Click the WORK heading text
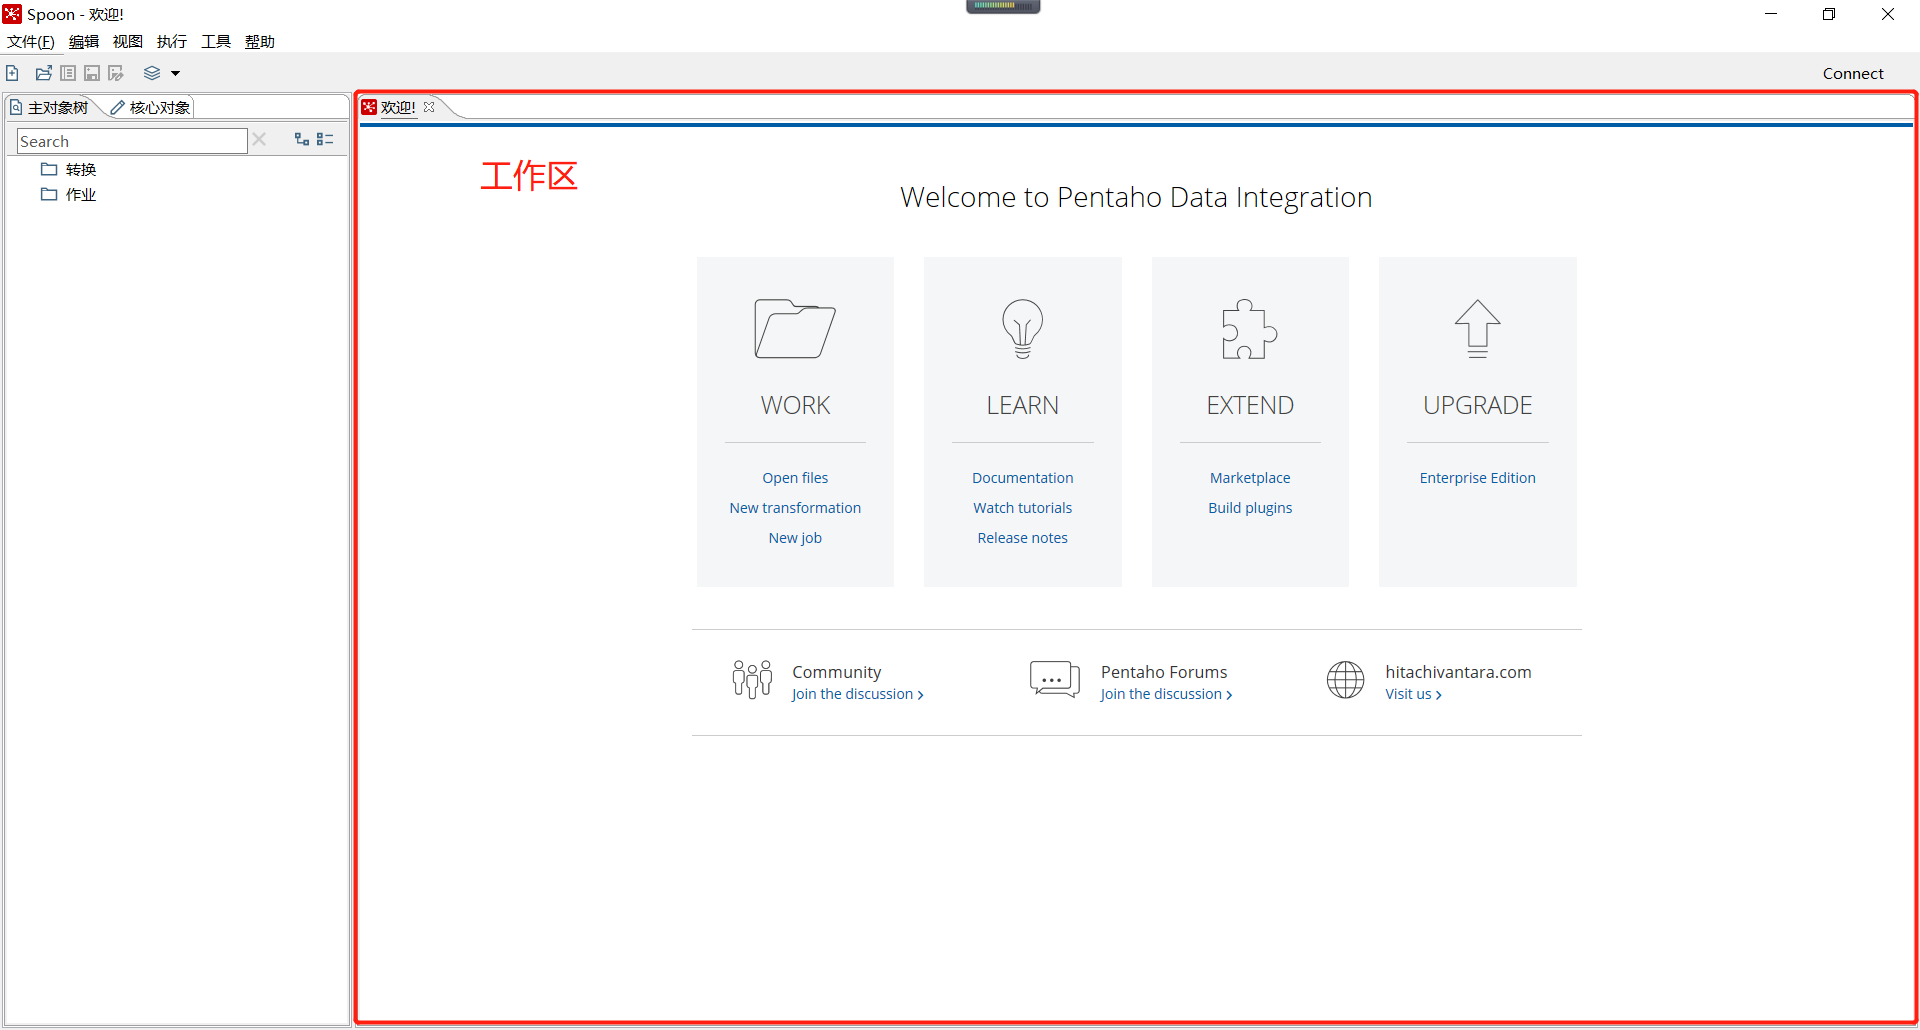Screen dimensions: 1920x1030 pyautogui.click(x=795, y=405)
